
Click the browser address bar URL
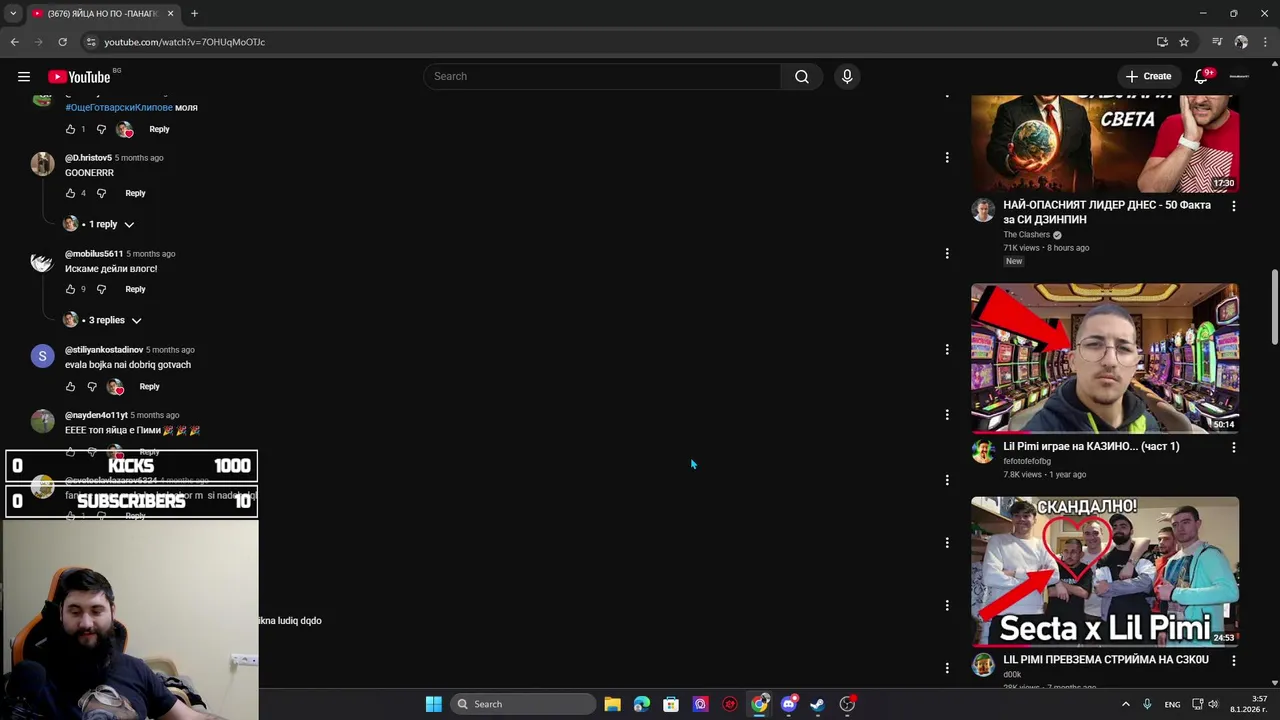[x=185, y=42]
